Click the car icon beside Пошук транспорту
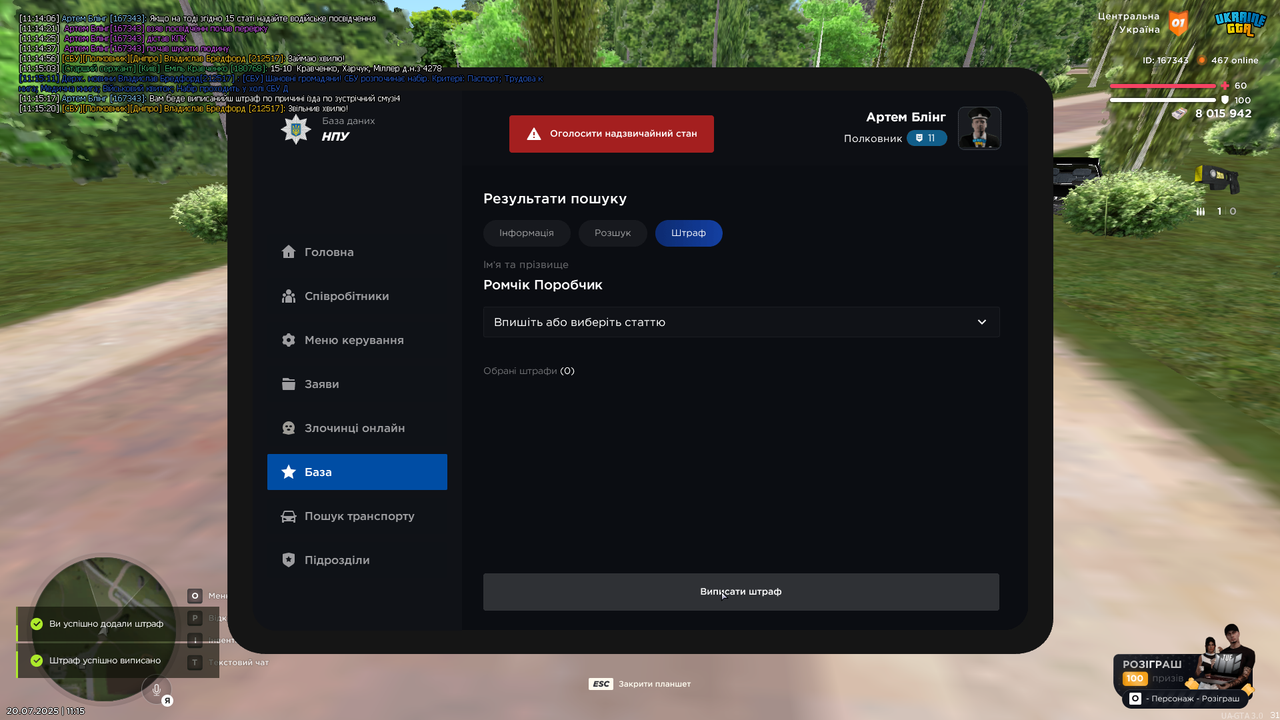Viewport: 1280px width, 720px height. pos(288,516)
